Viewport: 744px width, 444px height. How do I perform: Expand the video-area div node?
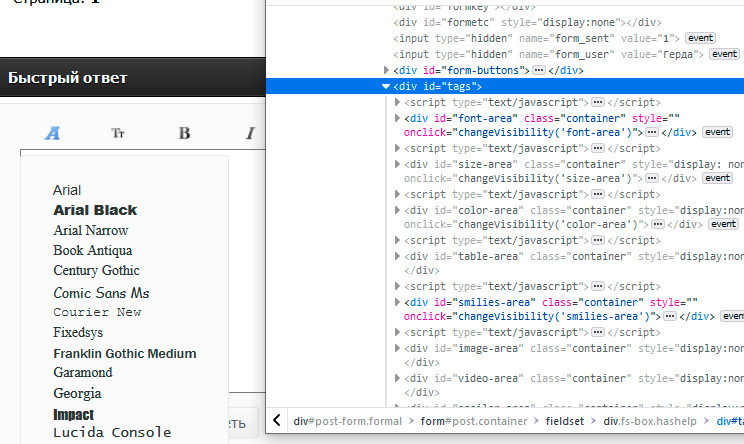(398, 379)
